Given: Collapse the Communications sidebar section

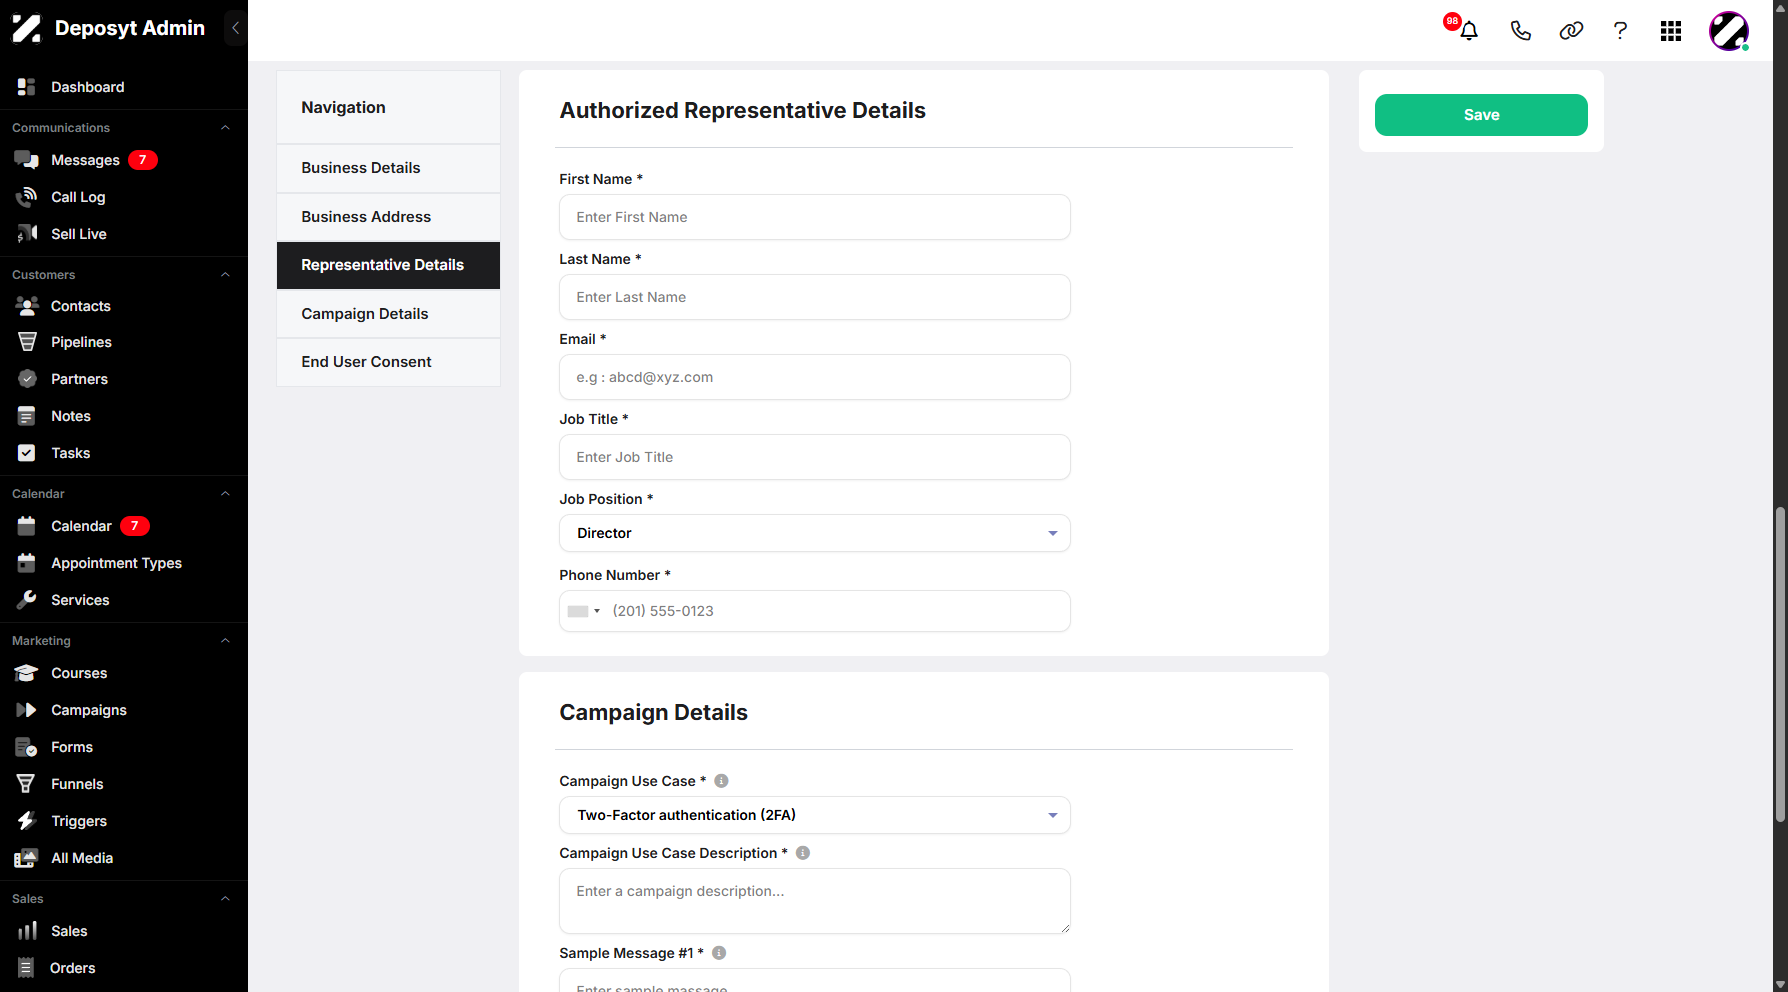Looking at the screenshot, I should [225, 128].
